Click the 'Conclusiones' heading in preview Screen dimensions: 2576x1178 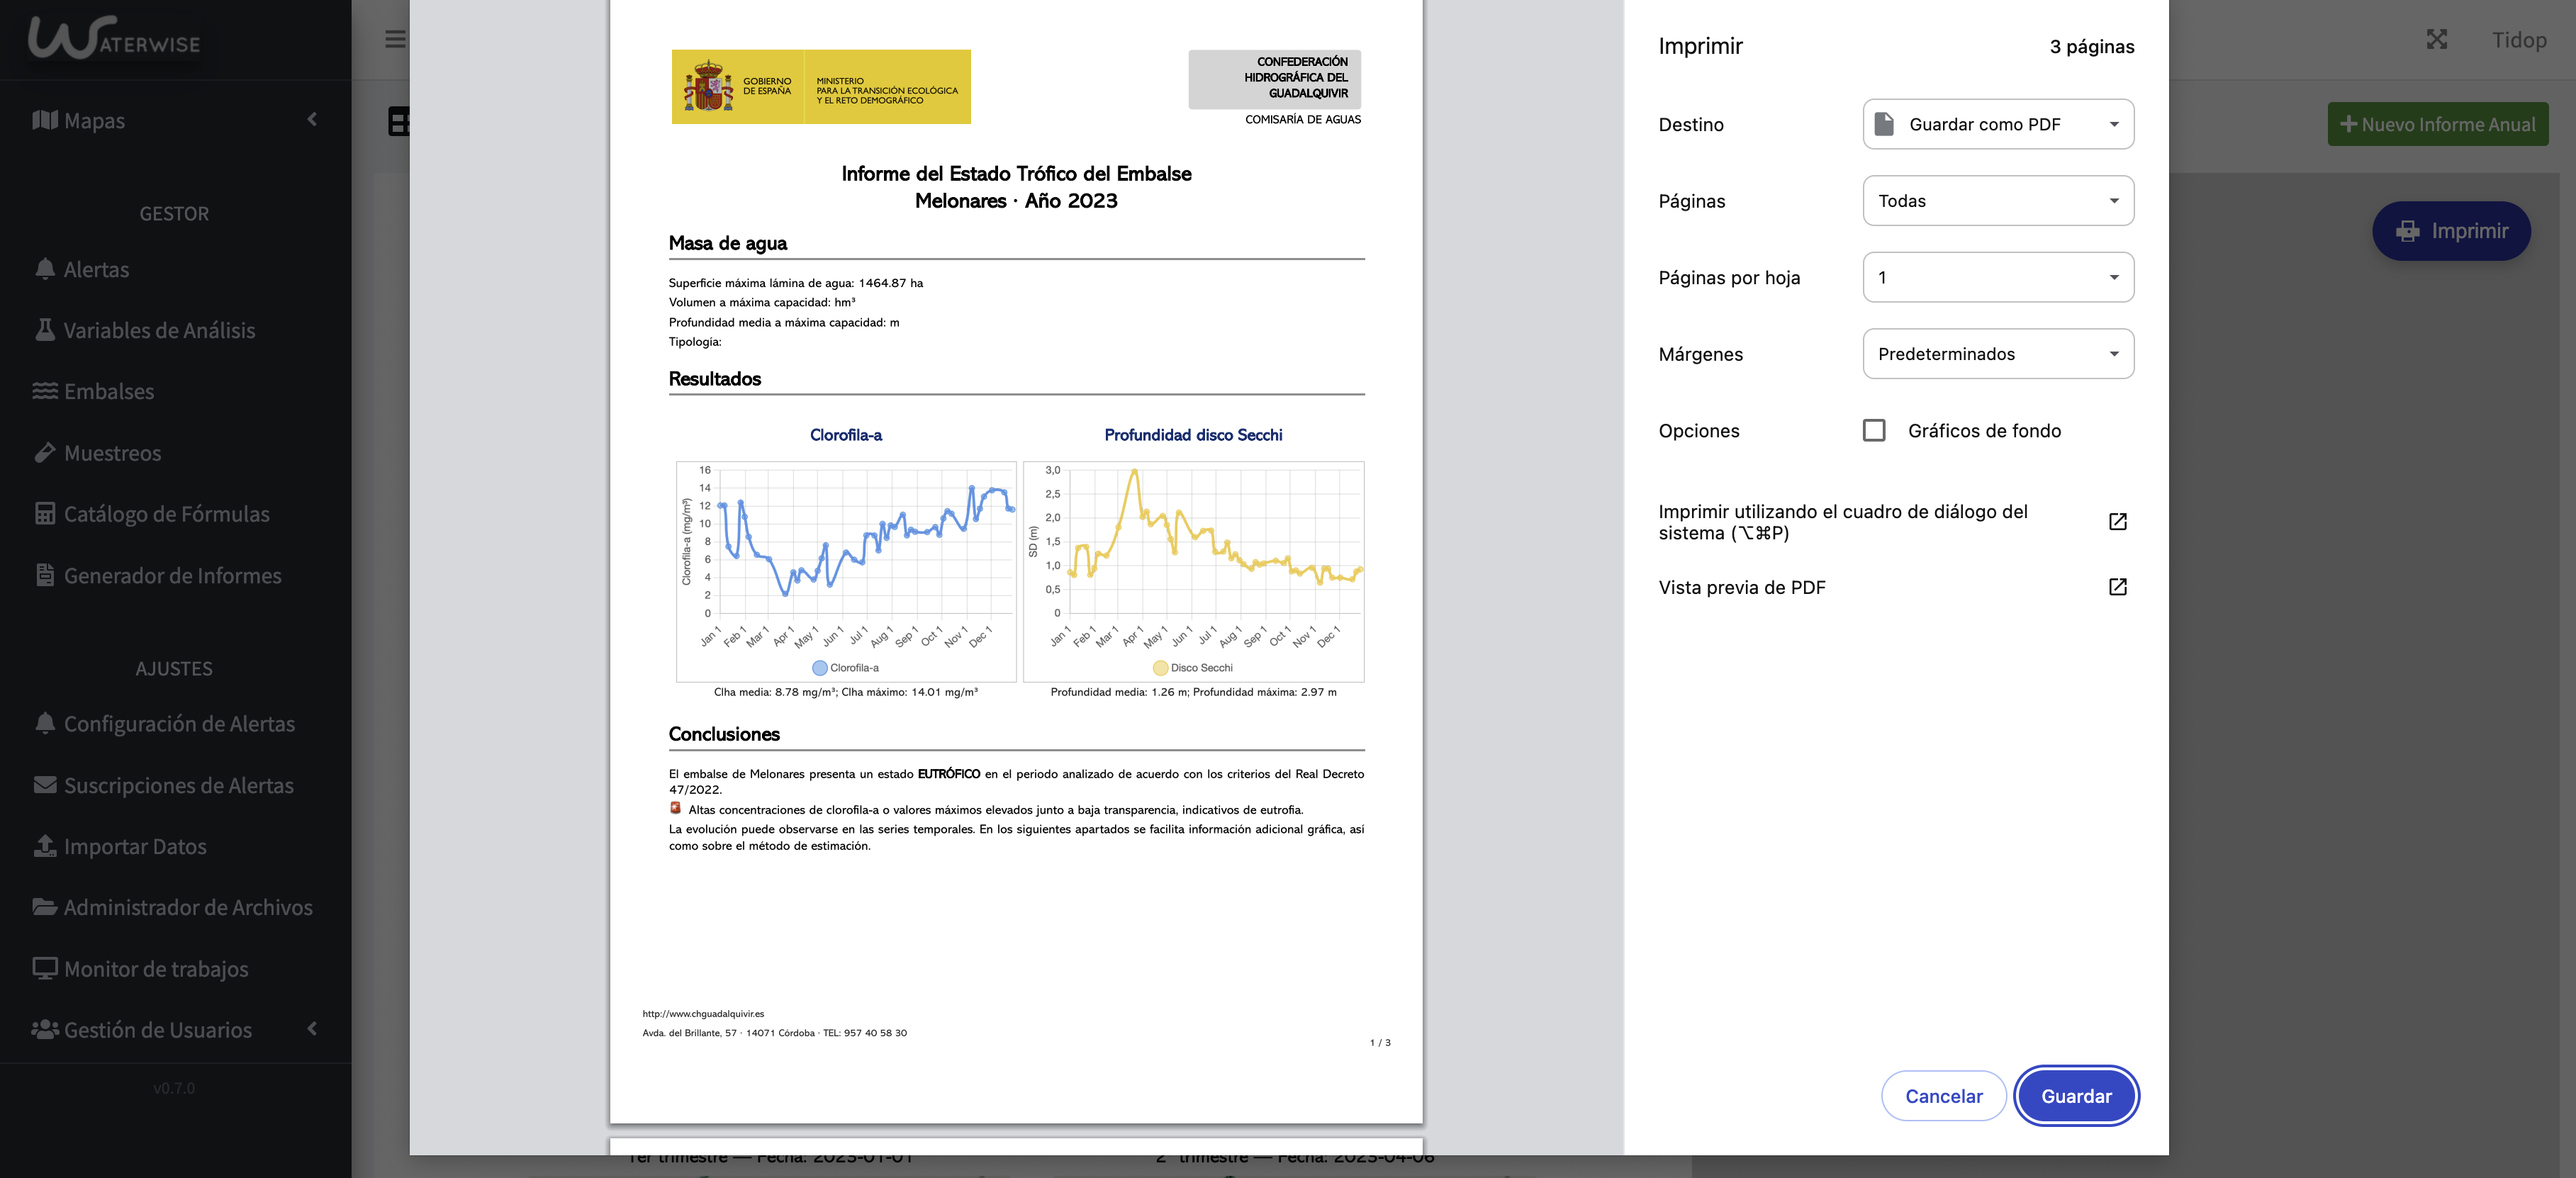(724, 734)
